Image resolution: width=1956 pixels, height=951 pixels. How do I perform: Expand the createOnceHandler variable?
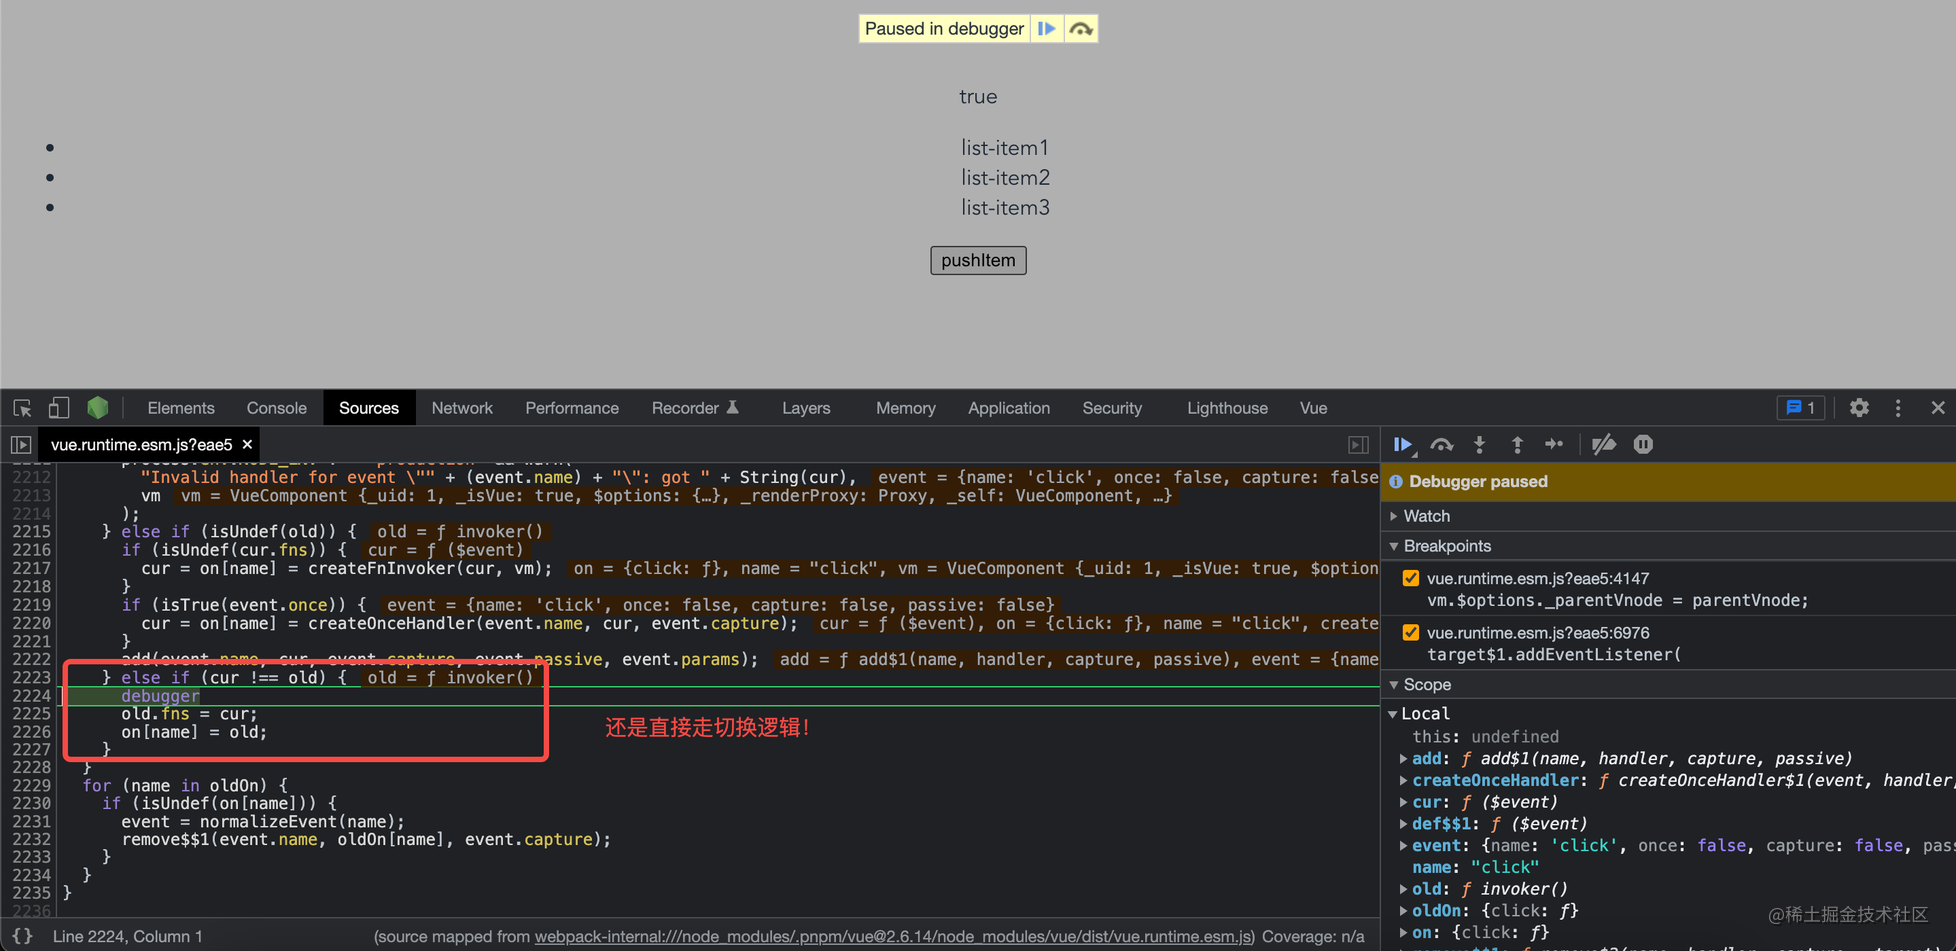pos(1404,781)
